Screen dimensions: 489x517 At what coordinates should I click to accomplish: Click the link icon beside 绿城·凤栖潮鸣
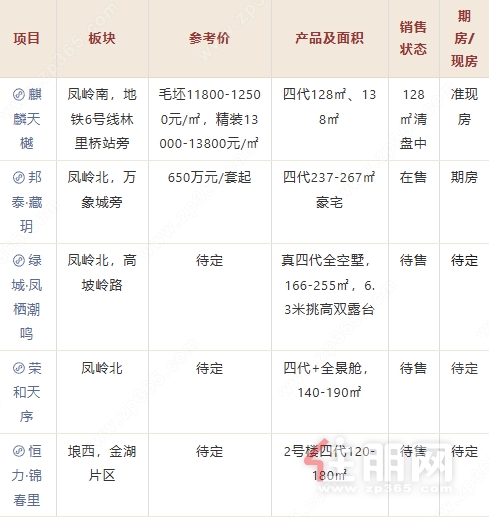click(19, 261)
